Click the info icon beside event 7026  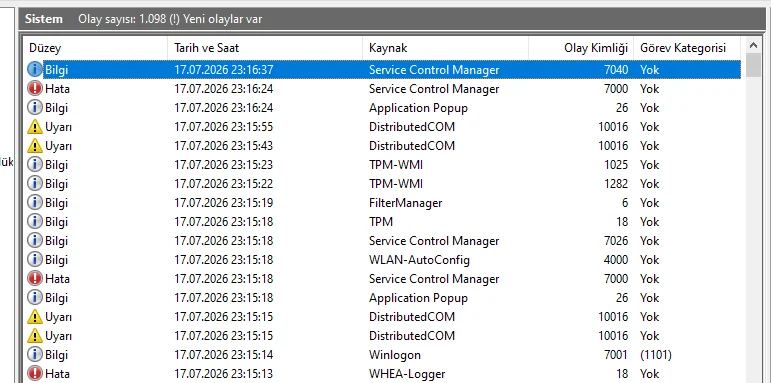click(x=34, y=241)
